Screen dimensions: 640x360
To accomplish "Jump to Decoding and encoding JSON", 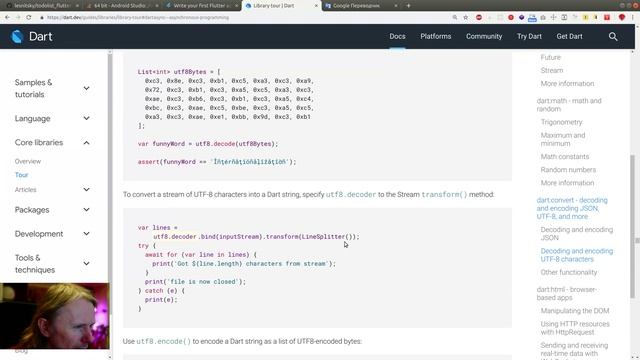I will pyautogui.click(x=577, y=233).
